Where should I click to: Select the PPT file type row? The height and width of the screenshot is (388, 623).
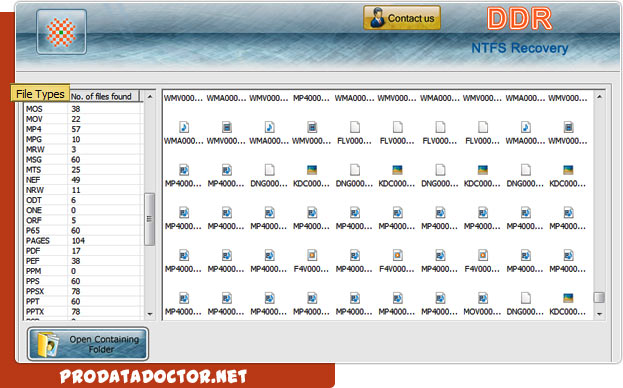[83, 301]
